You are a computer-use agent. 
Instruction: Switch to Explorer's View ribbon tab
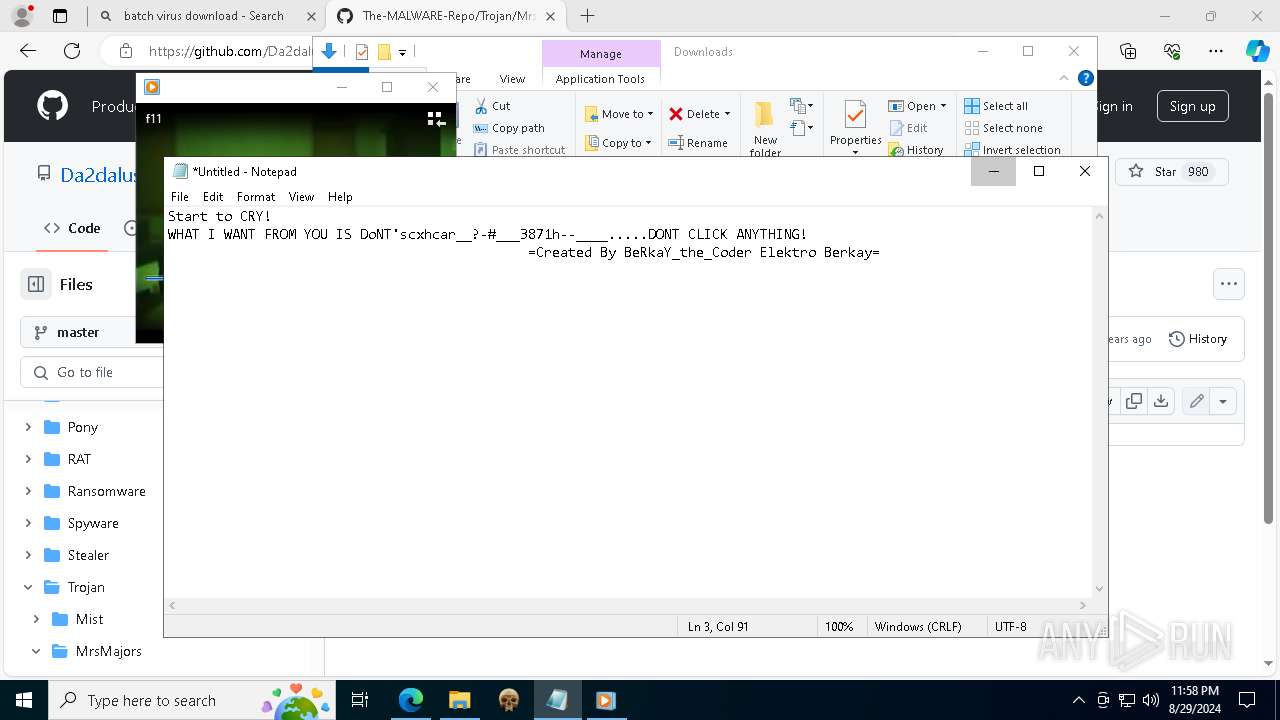512,79
